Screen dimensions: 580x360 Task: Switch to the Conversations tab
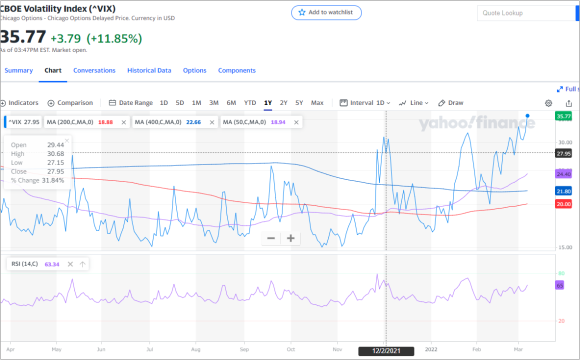click(94, 70)
